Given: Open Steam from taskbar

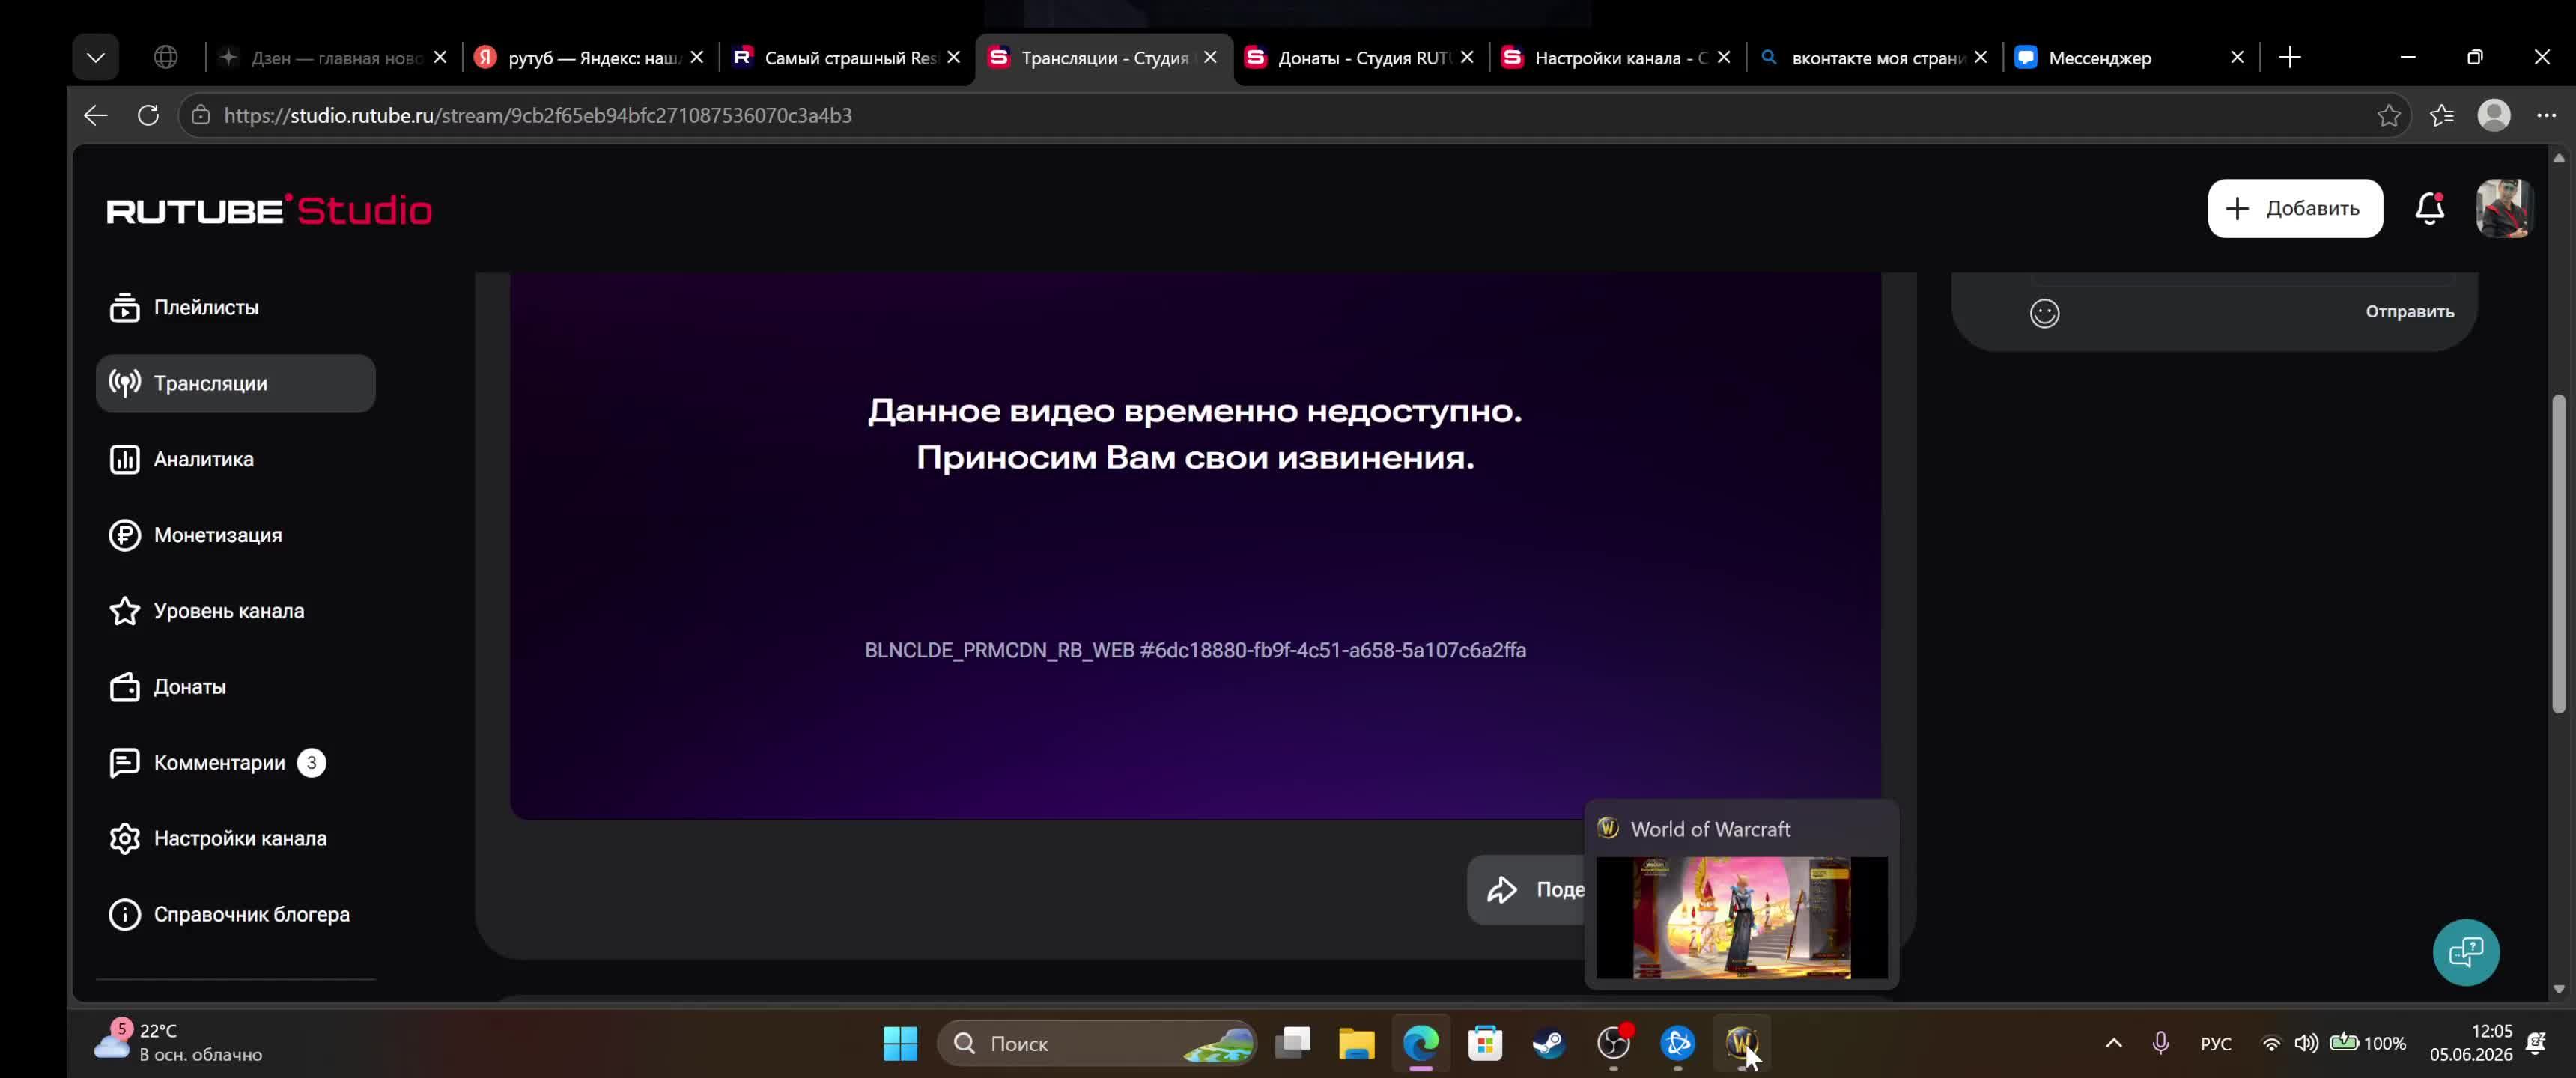Looking at the screenshot, I should pos(1549,1043).
